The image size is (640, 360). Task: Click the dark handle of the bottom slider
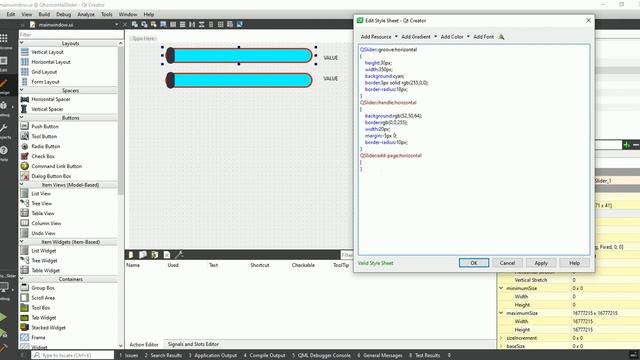[x=170, y=80]
